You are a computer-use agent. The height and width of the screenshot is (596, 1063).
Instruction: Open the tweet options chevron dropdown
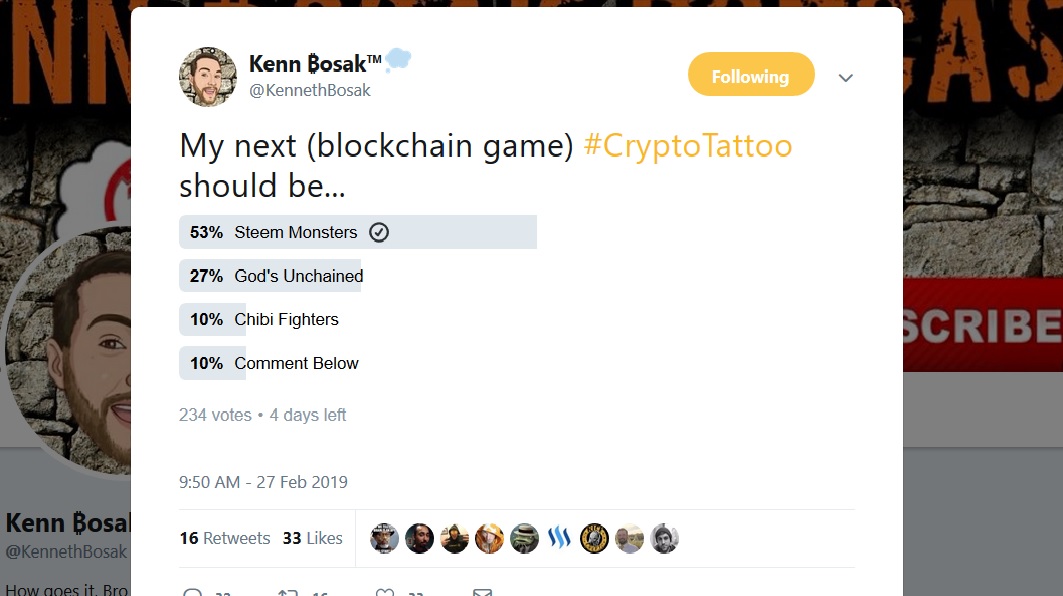click(x=846, y=78)
